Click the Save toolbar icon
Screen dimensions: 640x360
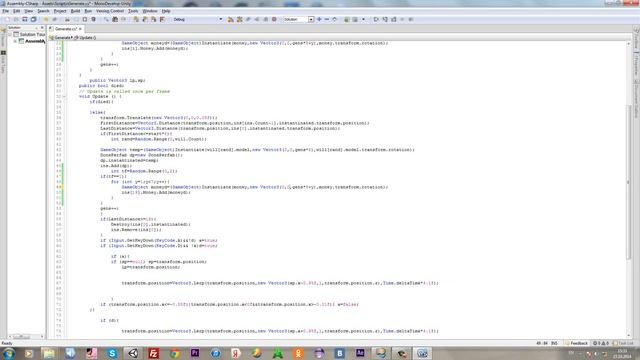click(x=25, y=19)
